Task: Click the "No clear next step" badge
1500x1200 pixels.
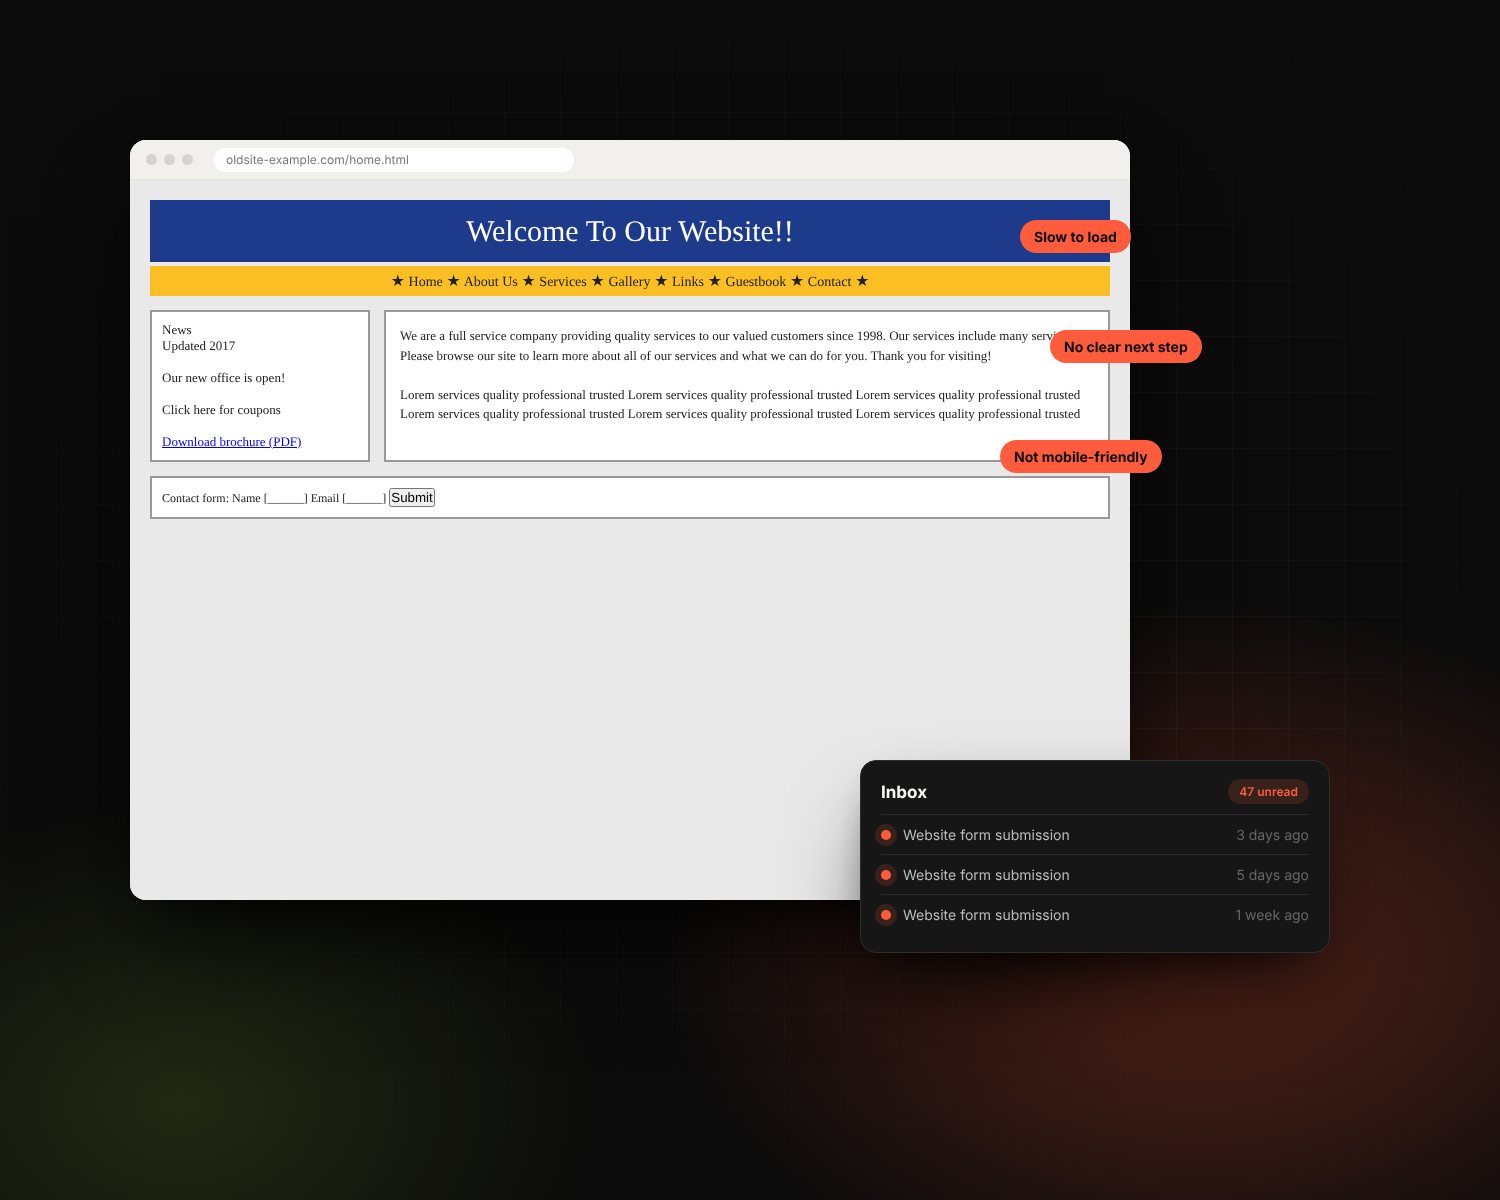Action: coord(1126,347)
